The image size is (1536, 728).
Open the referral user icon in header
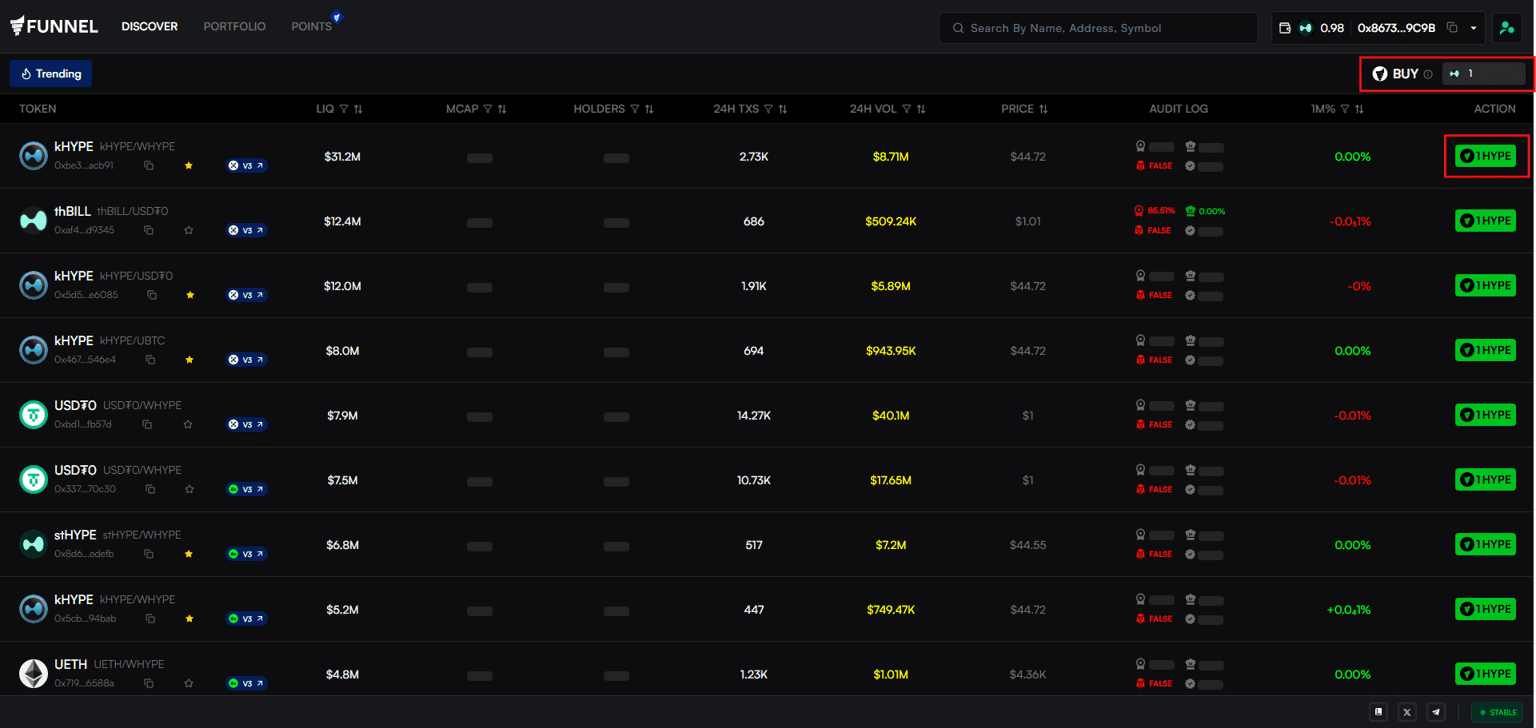pyautogui.click(x=1506, y=28)
